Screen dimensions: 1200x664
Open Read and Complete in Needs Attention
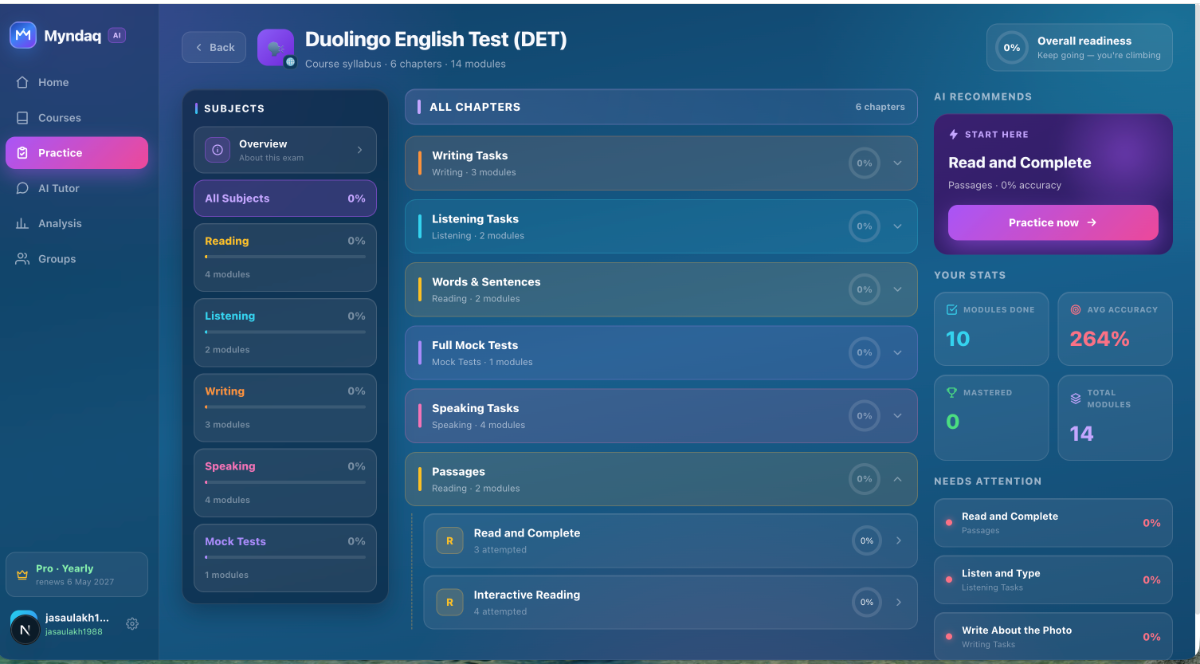click(x=1053, y=523)
